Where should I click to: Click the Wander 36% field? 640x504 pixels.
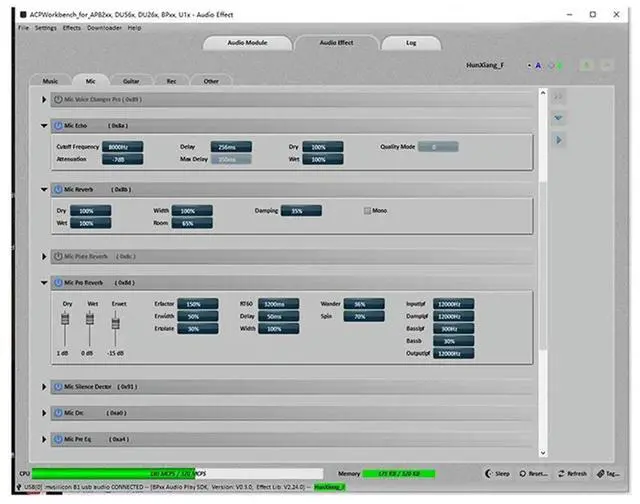click(364, 304)
